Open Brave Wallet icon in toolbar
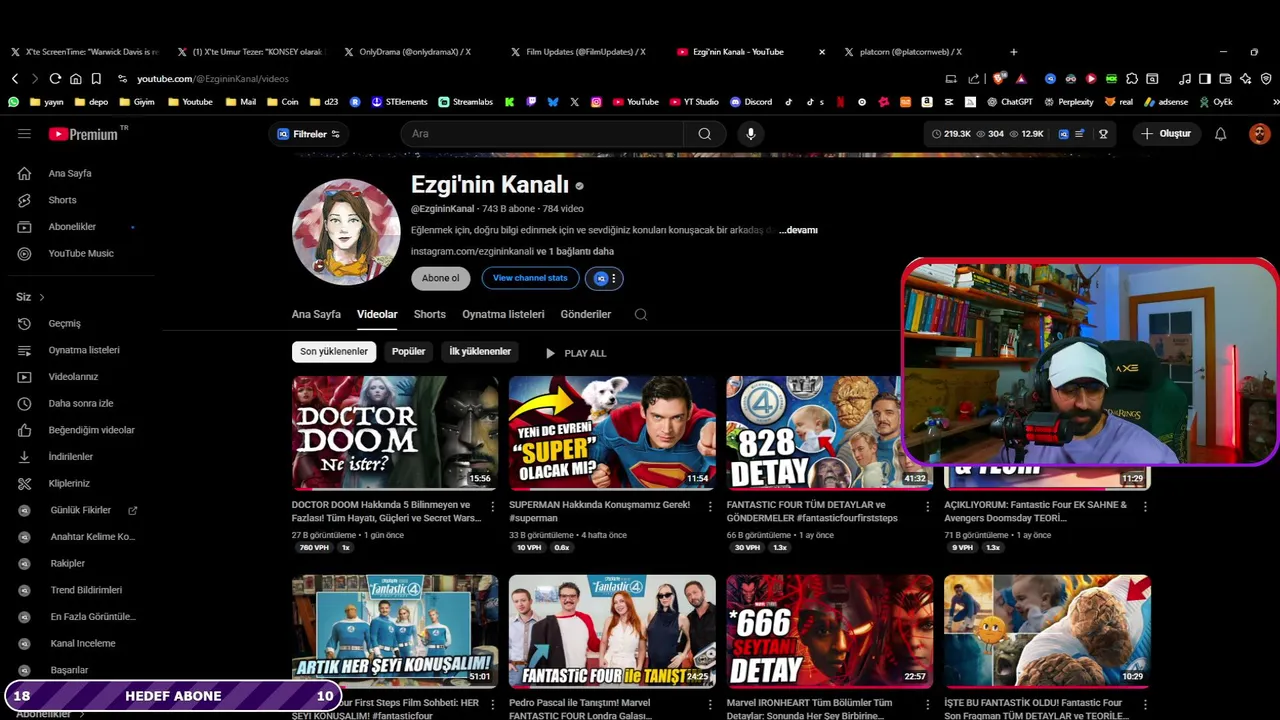This screenshot has height=720, width=1280. coord(1225,78)
